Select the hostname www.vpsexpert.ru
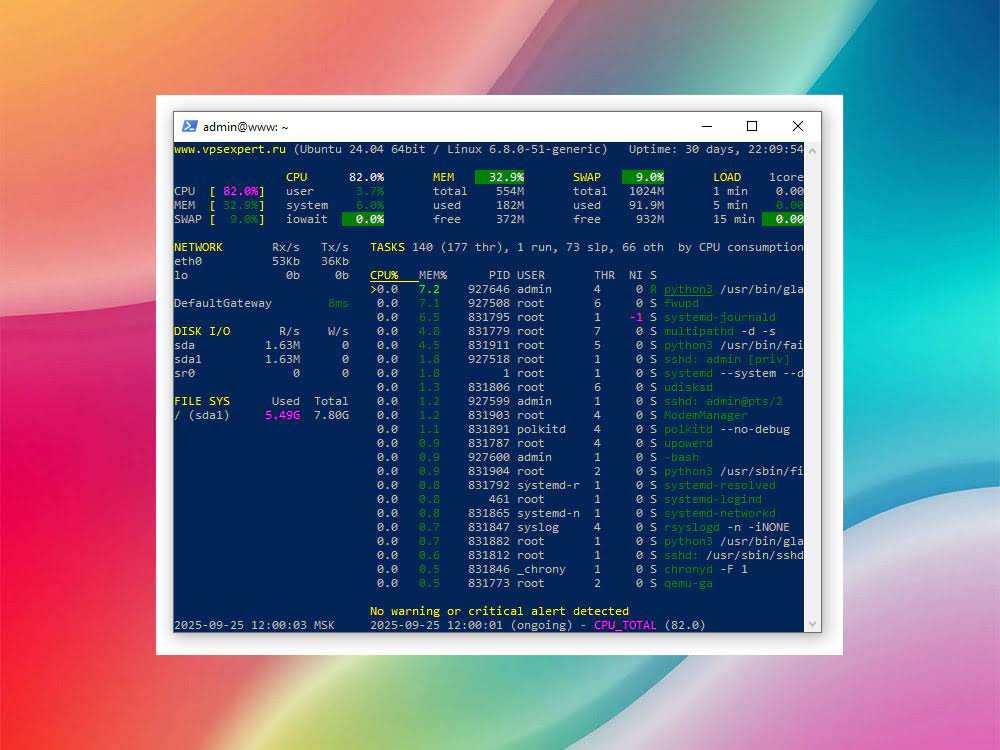1000x750 pixels. [x=230, y=149]
